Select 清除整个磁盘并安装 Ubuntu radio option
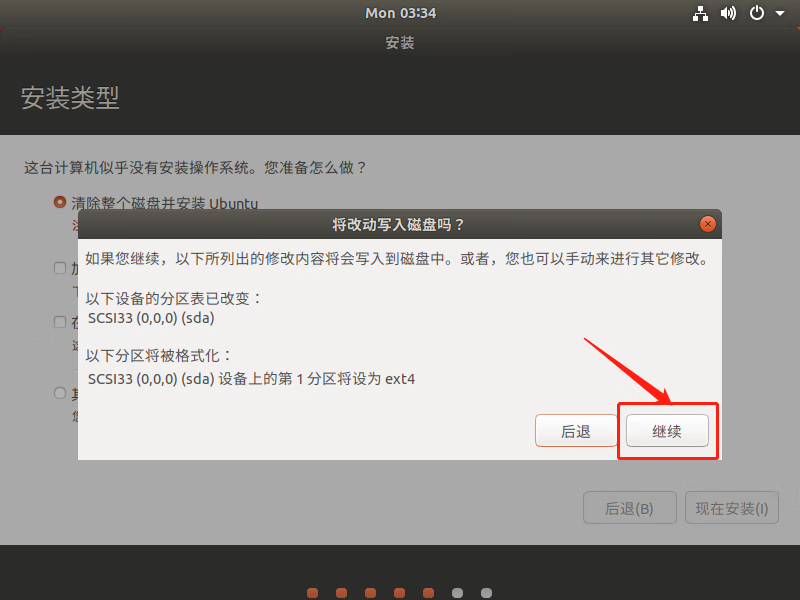The height and width of the screenshot is (600, 800). click(60, 202)
